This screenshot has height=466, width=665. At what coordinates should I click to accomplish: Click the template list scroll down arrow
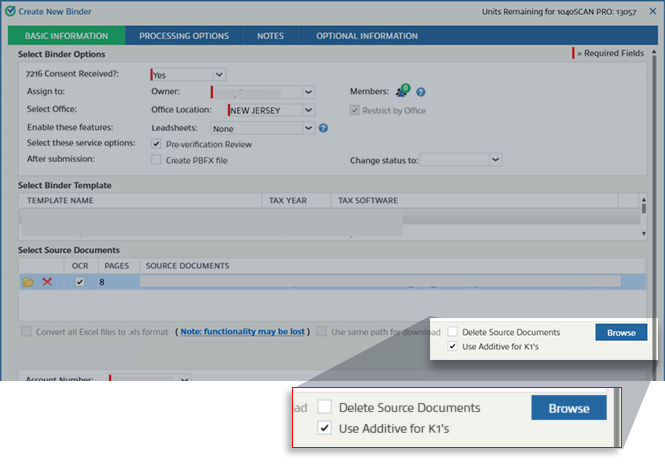click(644, 234)
